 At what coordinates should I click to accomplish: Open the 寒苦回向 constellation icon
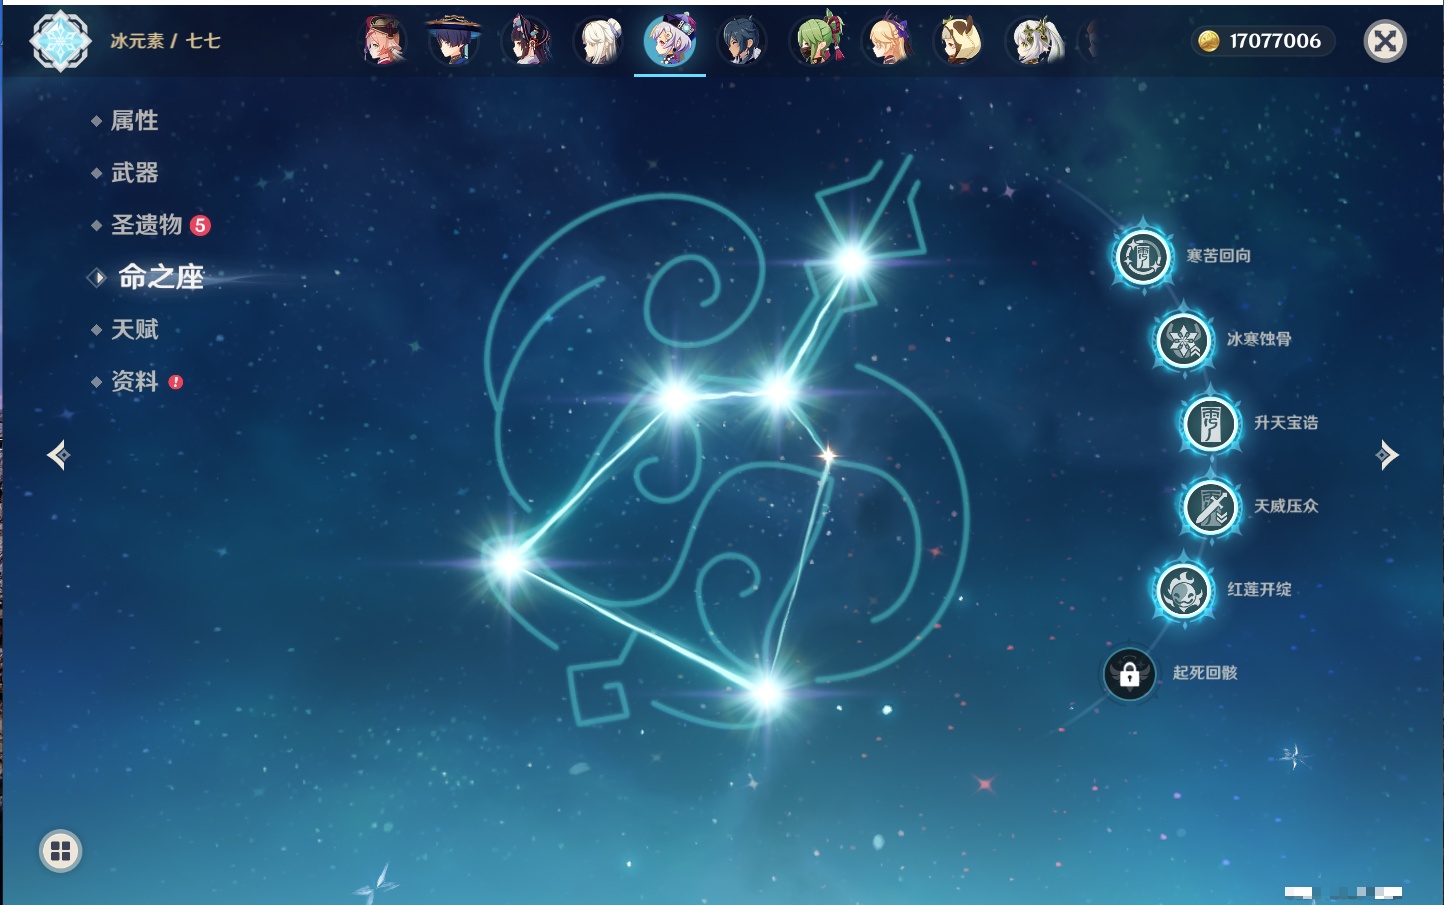(x=1143, y=257)
